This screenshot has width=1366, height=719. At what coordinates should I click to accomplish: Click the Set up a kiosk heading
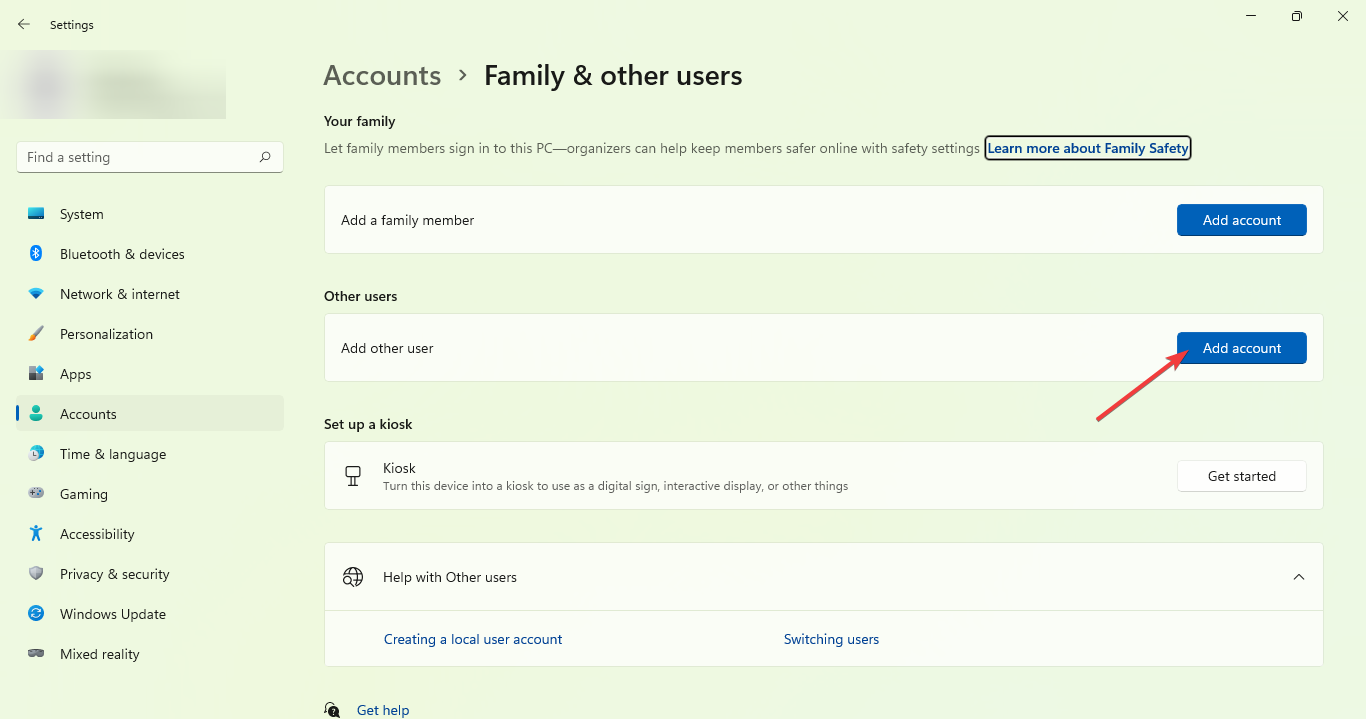click(x=368, y=424)
